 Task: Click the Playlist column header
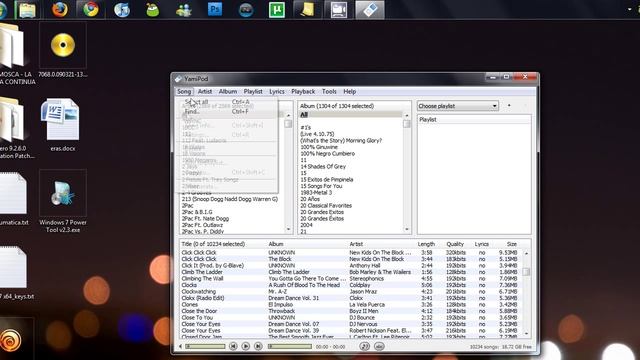click(474, 120)
